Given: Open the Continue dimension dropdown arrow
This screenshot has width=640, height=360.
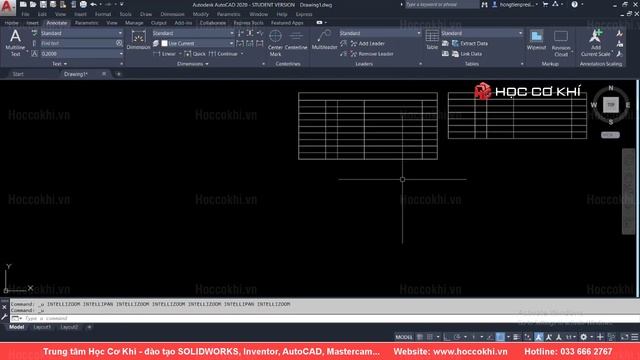Looking at the screenshot, I should point(242,54).
